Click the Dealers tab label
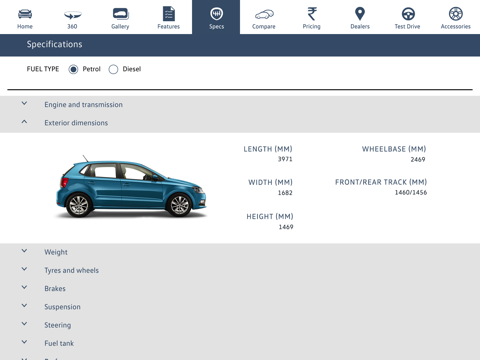Screen dimensions: 480x360 coord(360,26)
